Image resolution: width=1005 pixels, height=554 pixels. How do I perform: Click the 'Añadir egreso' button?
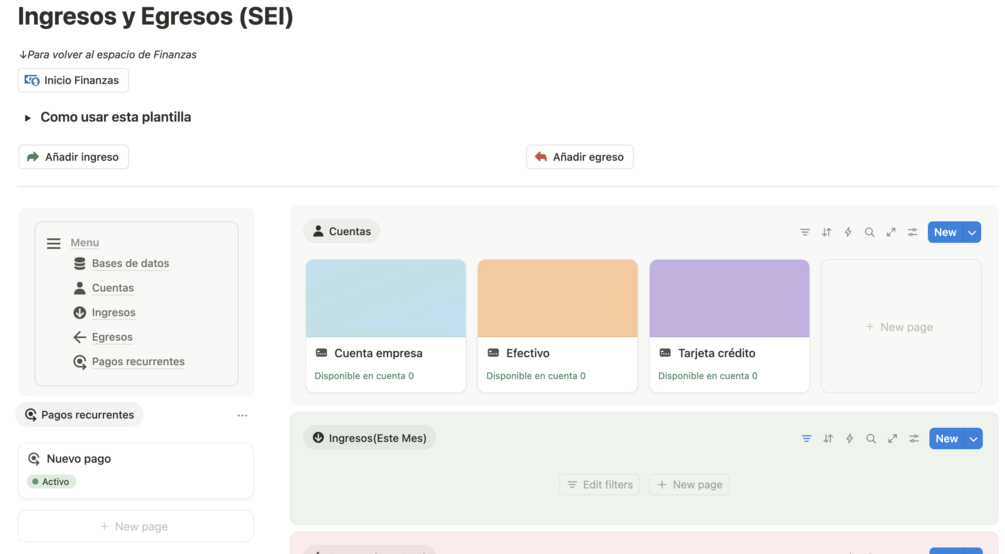[x=579, y=157]
